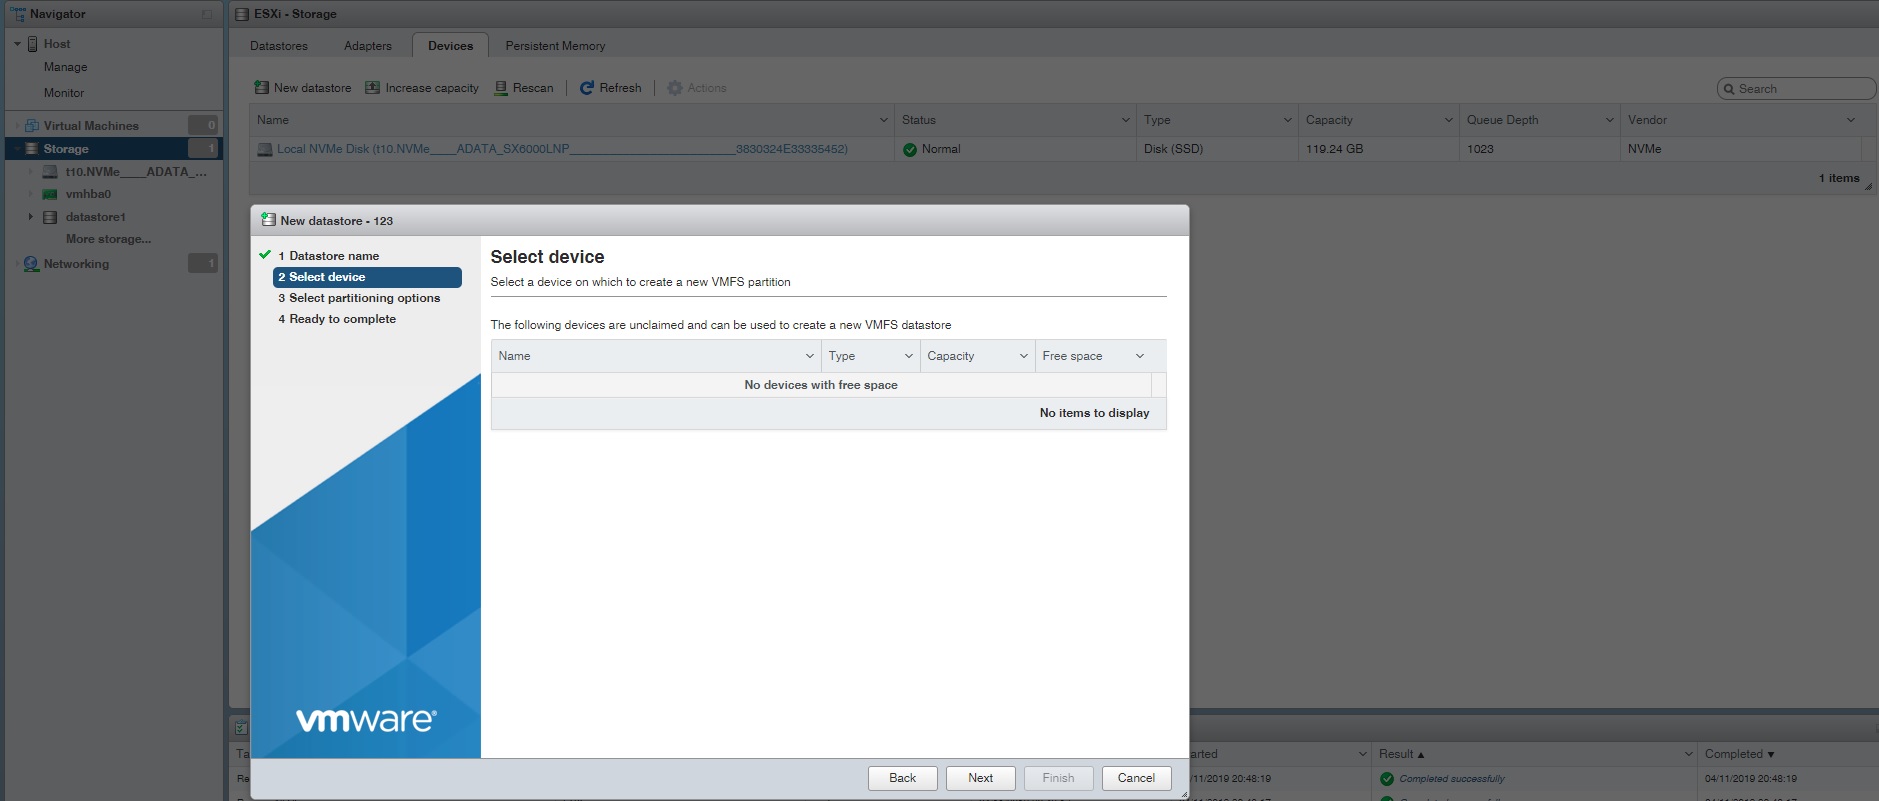The height and width of the screenshot is (801, 1879).
Task: Click the Increase capacity icon
Action: (x=373, y=88)
